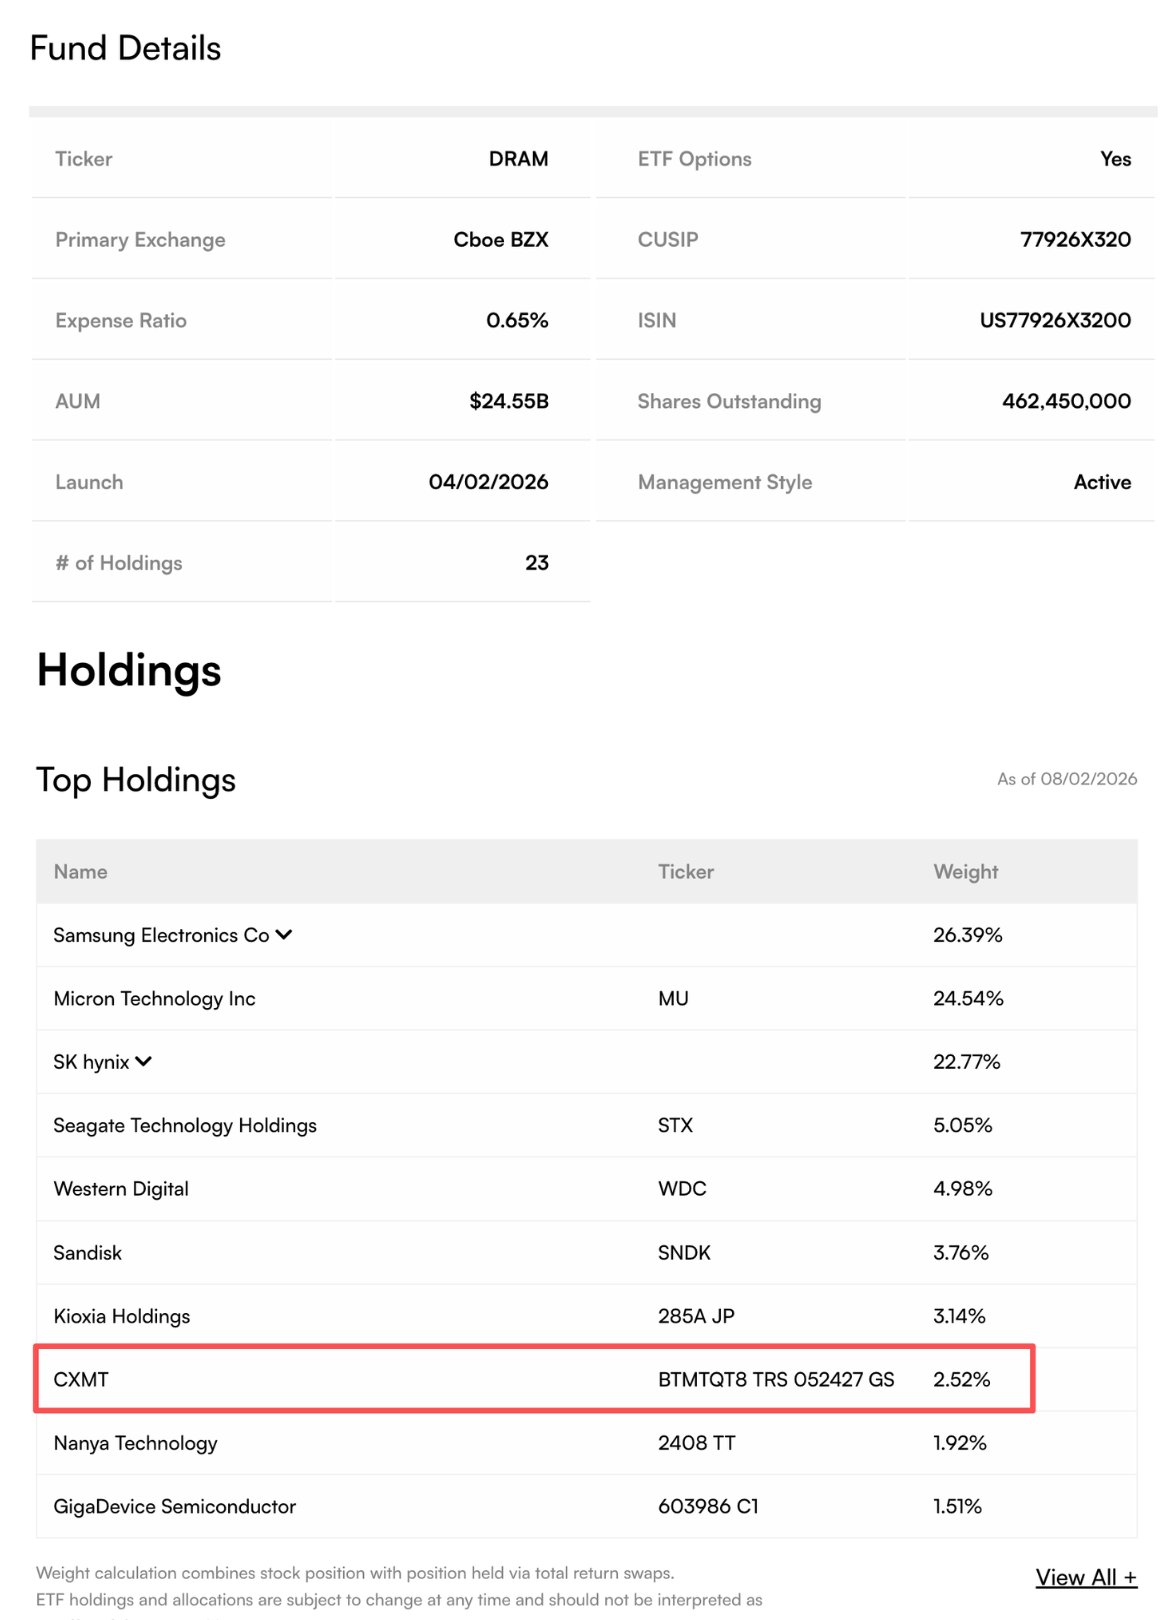The image size is (1170, 1620).
Task: Click the Expense Ratio 0.65% value
Action: (x=517, y=321)
